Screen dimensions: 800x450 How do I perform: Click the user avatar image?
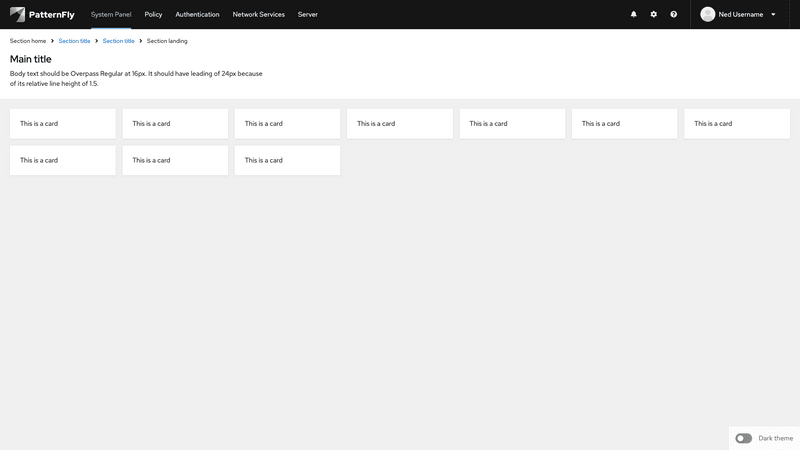click(x=708, y=15)
